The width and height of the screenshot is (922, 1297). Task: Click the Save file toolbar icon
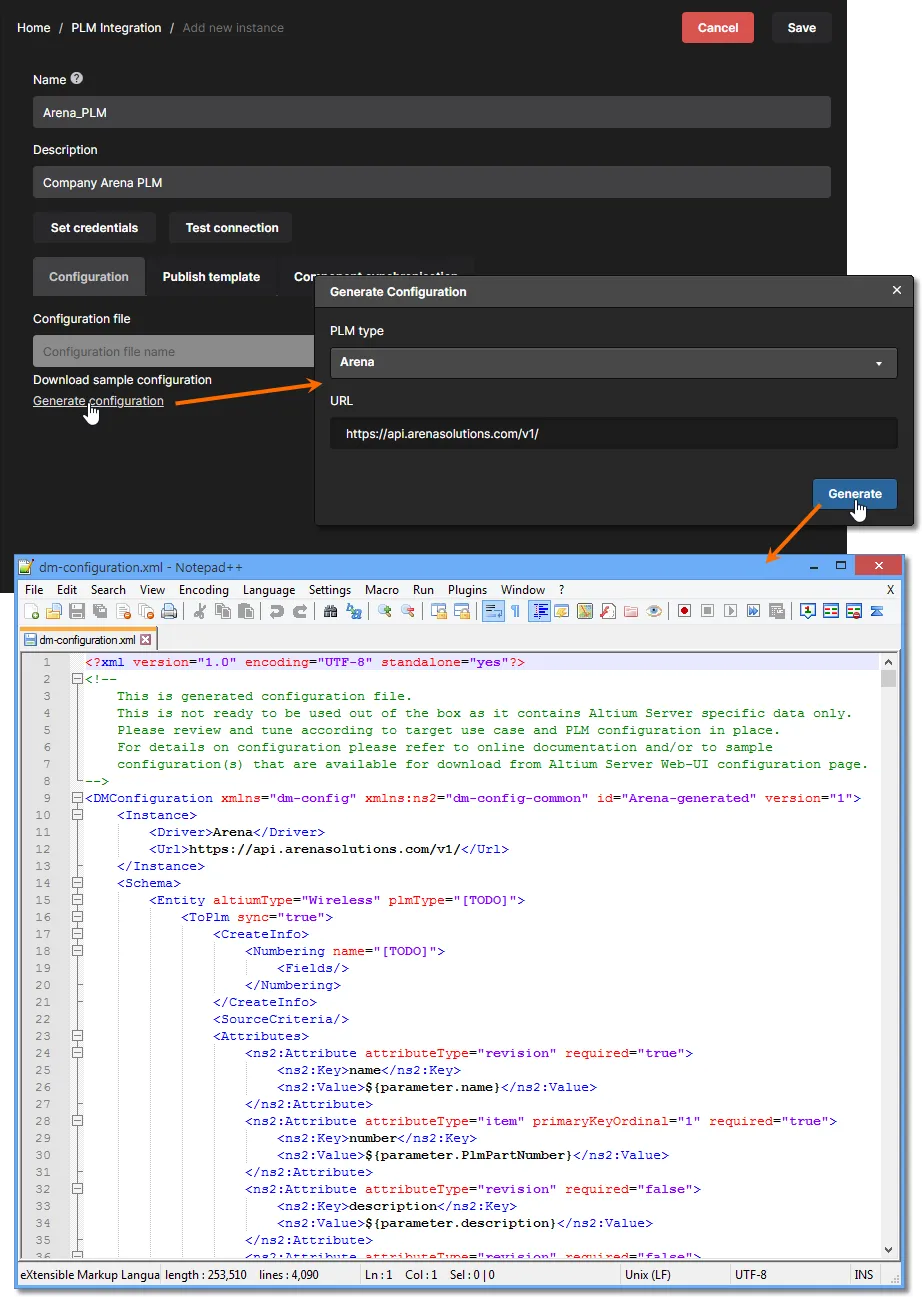[x=77, y=611]
